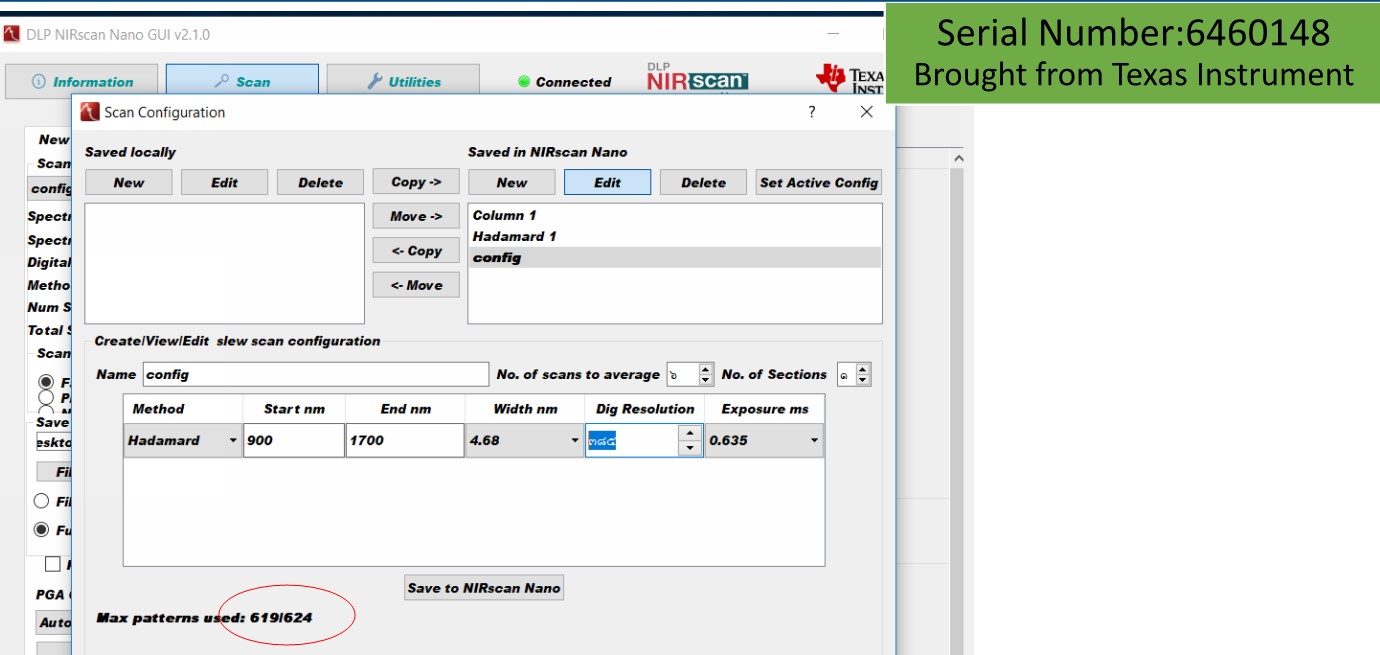
Task: Open the Utilities tab
Action: coord(403,82)
